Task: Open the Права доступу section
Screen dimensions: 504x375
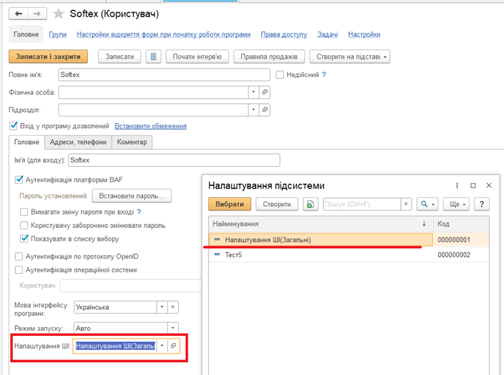Action: (x=284, y=34)
